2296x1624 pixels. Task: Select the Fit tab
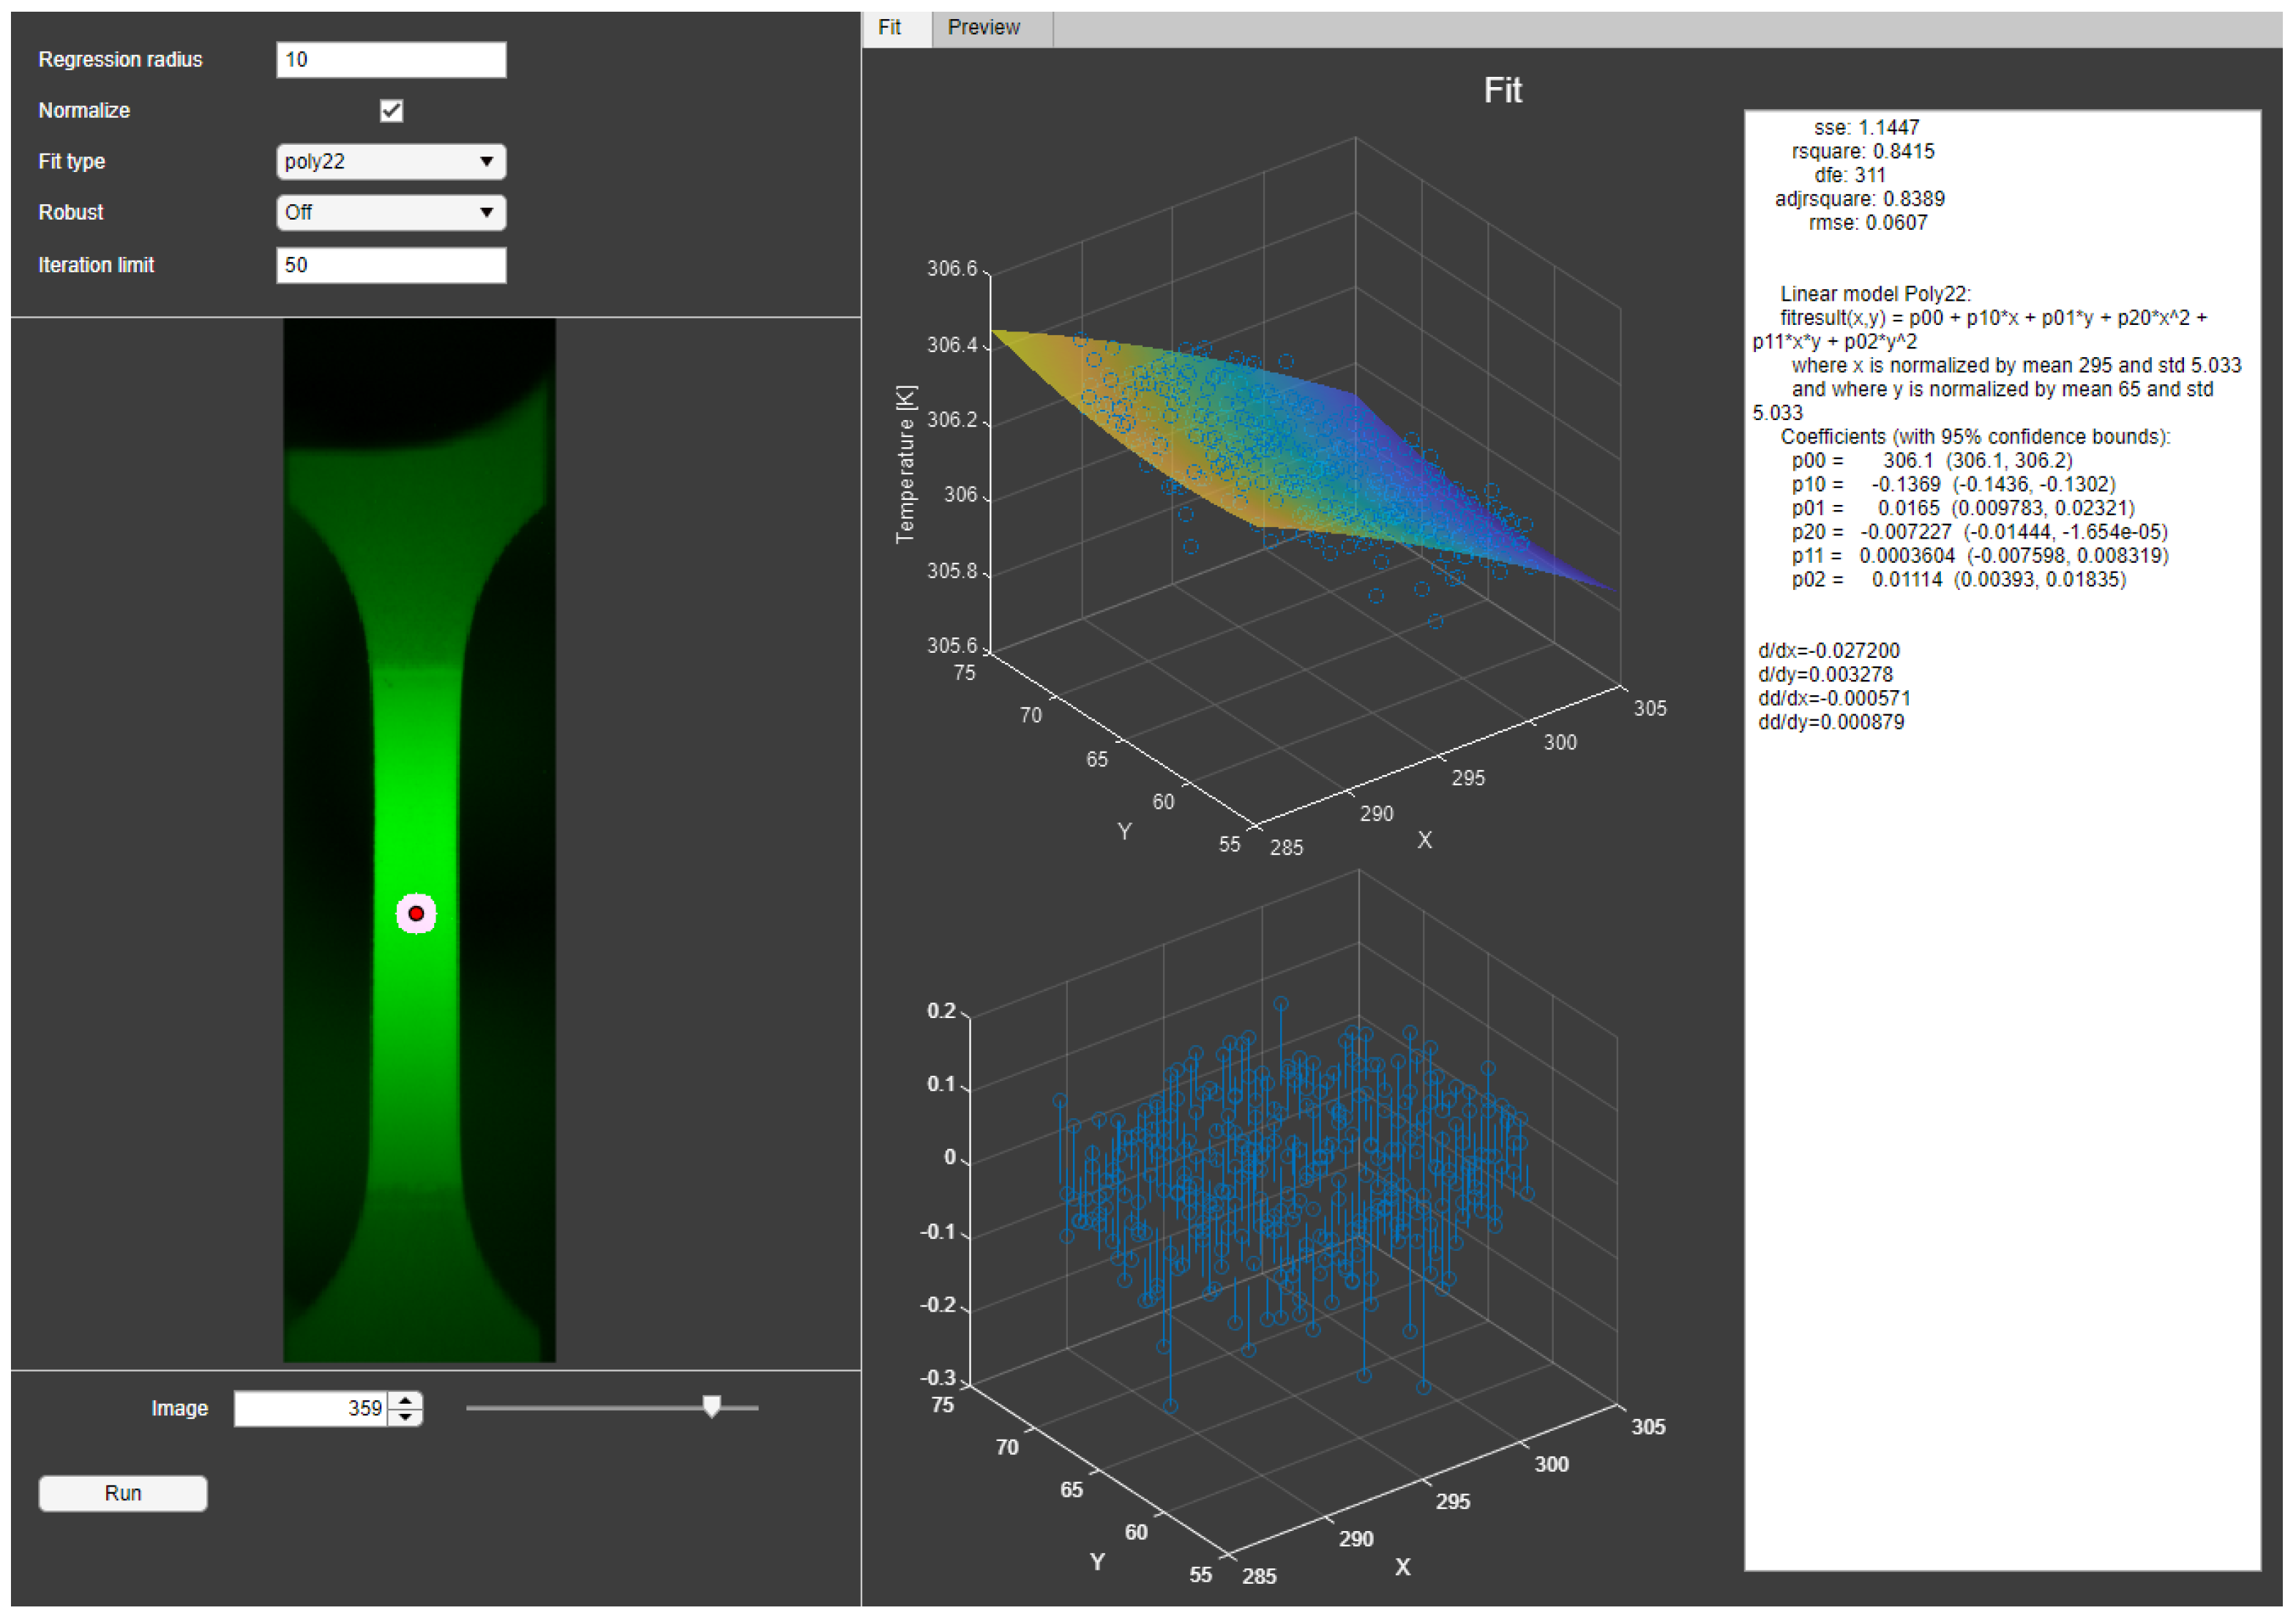tap(889, 28)
